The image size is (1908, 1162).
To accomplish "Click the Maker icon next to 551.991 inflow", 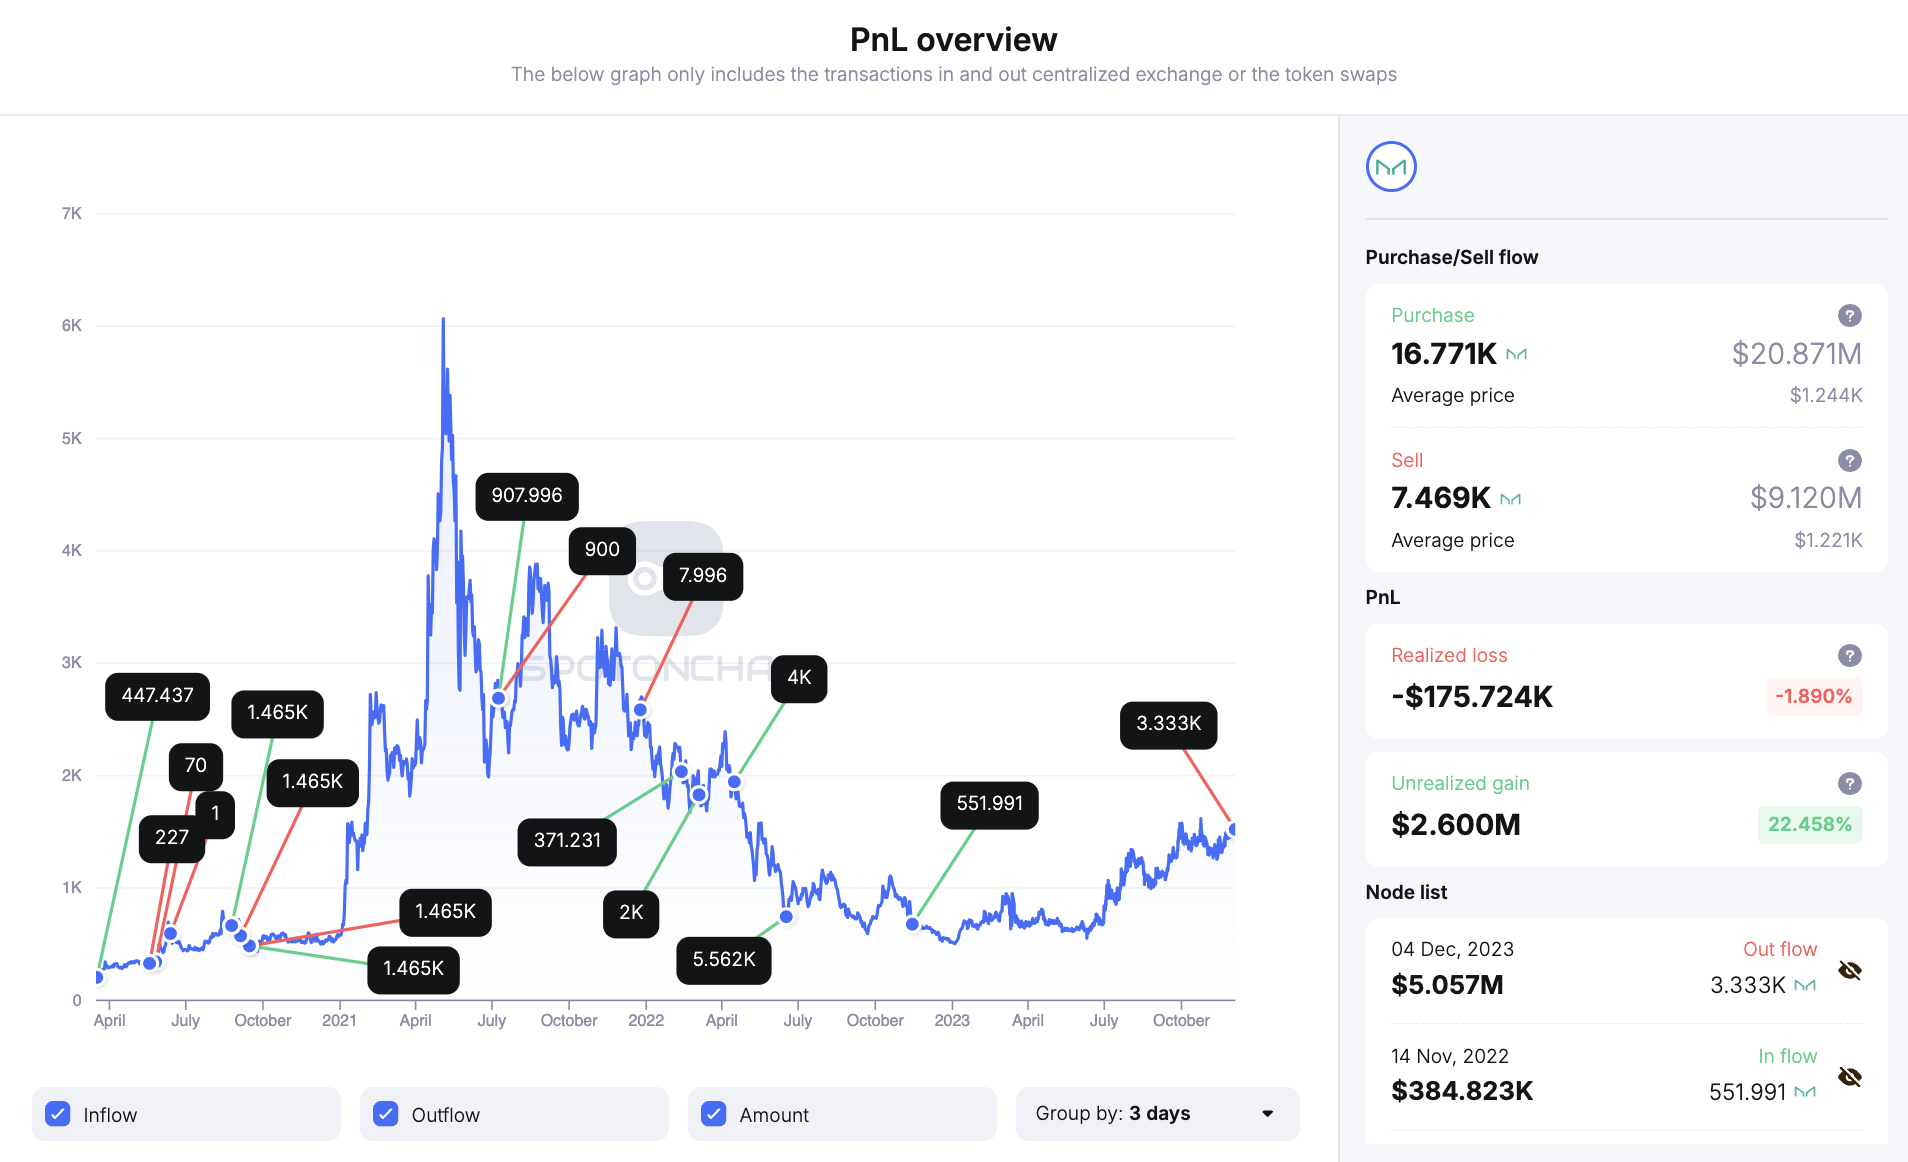I will (x=1804, y=1092).
